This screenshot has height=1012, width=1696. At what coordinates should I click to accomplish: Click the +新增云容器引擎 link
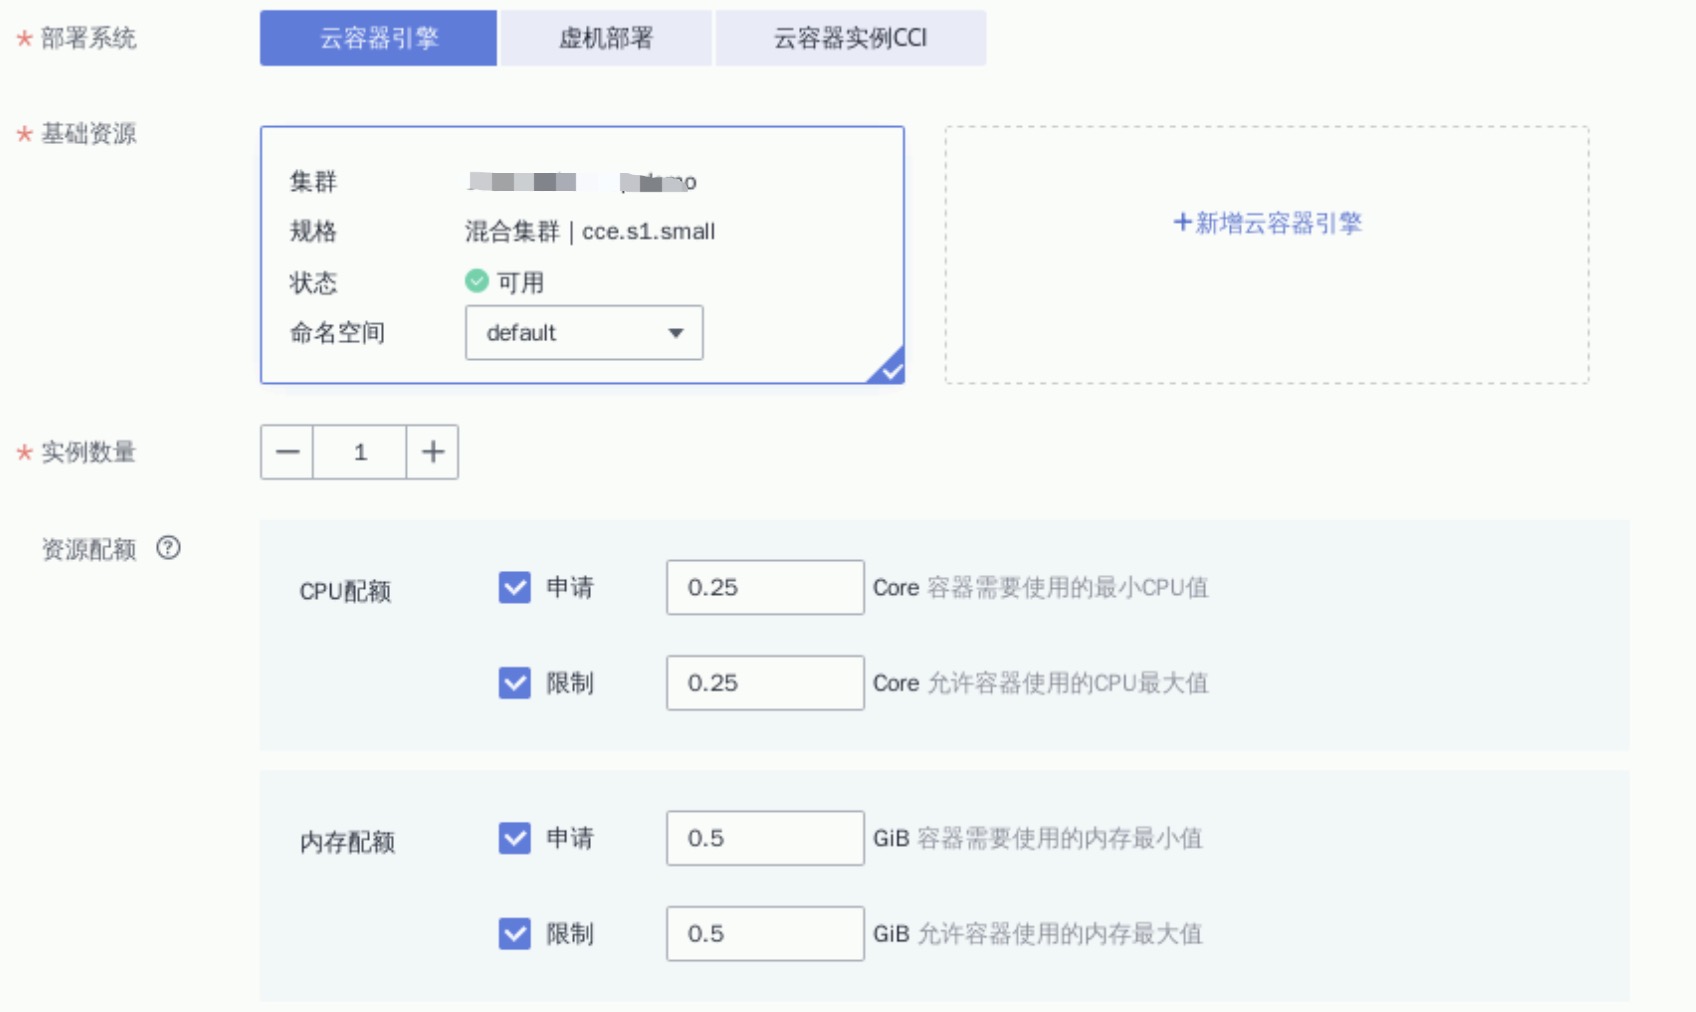pyautogui.click(x=1267, y=223)
